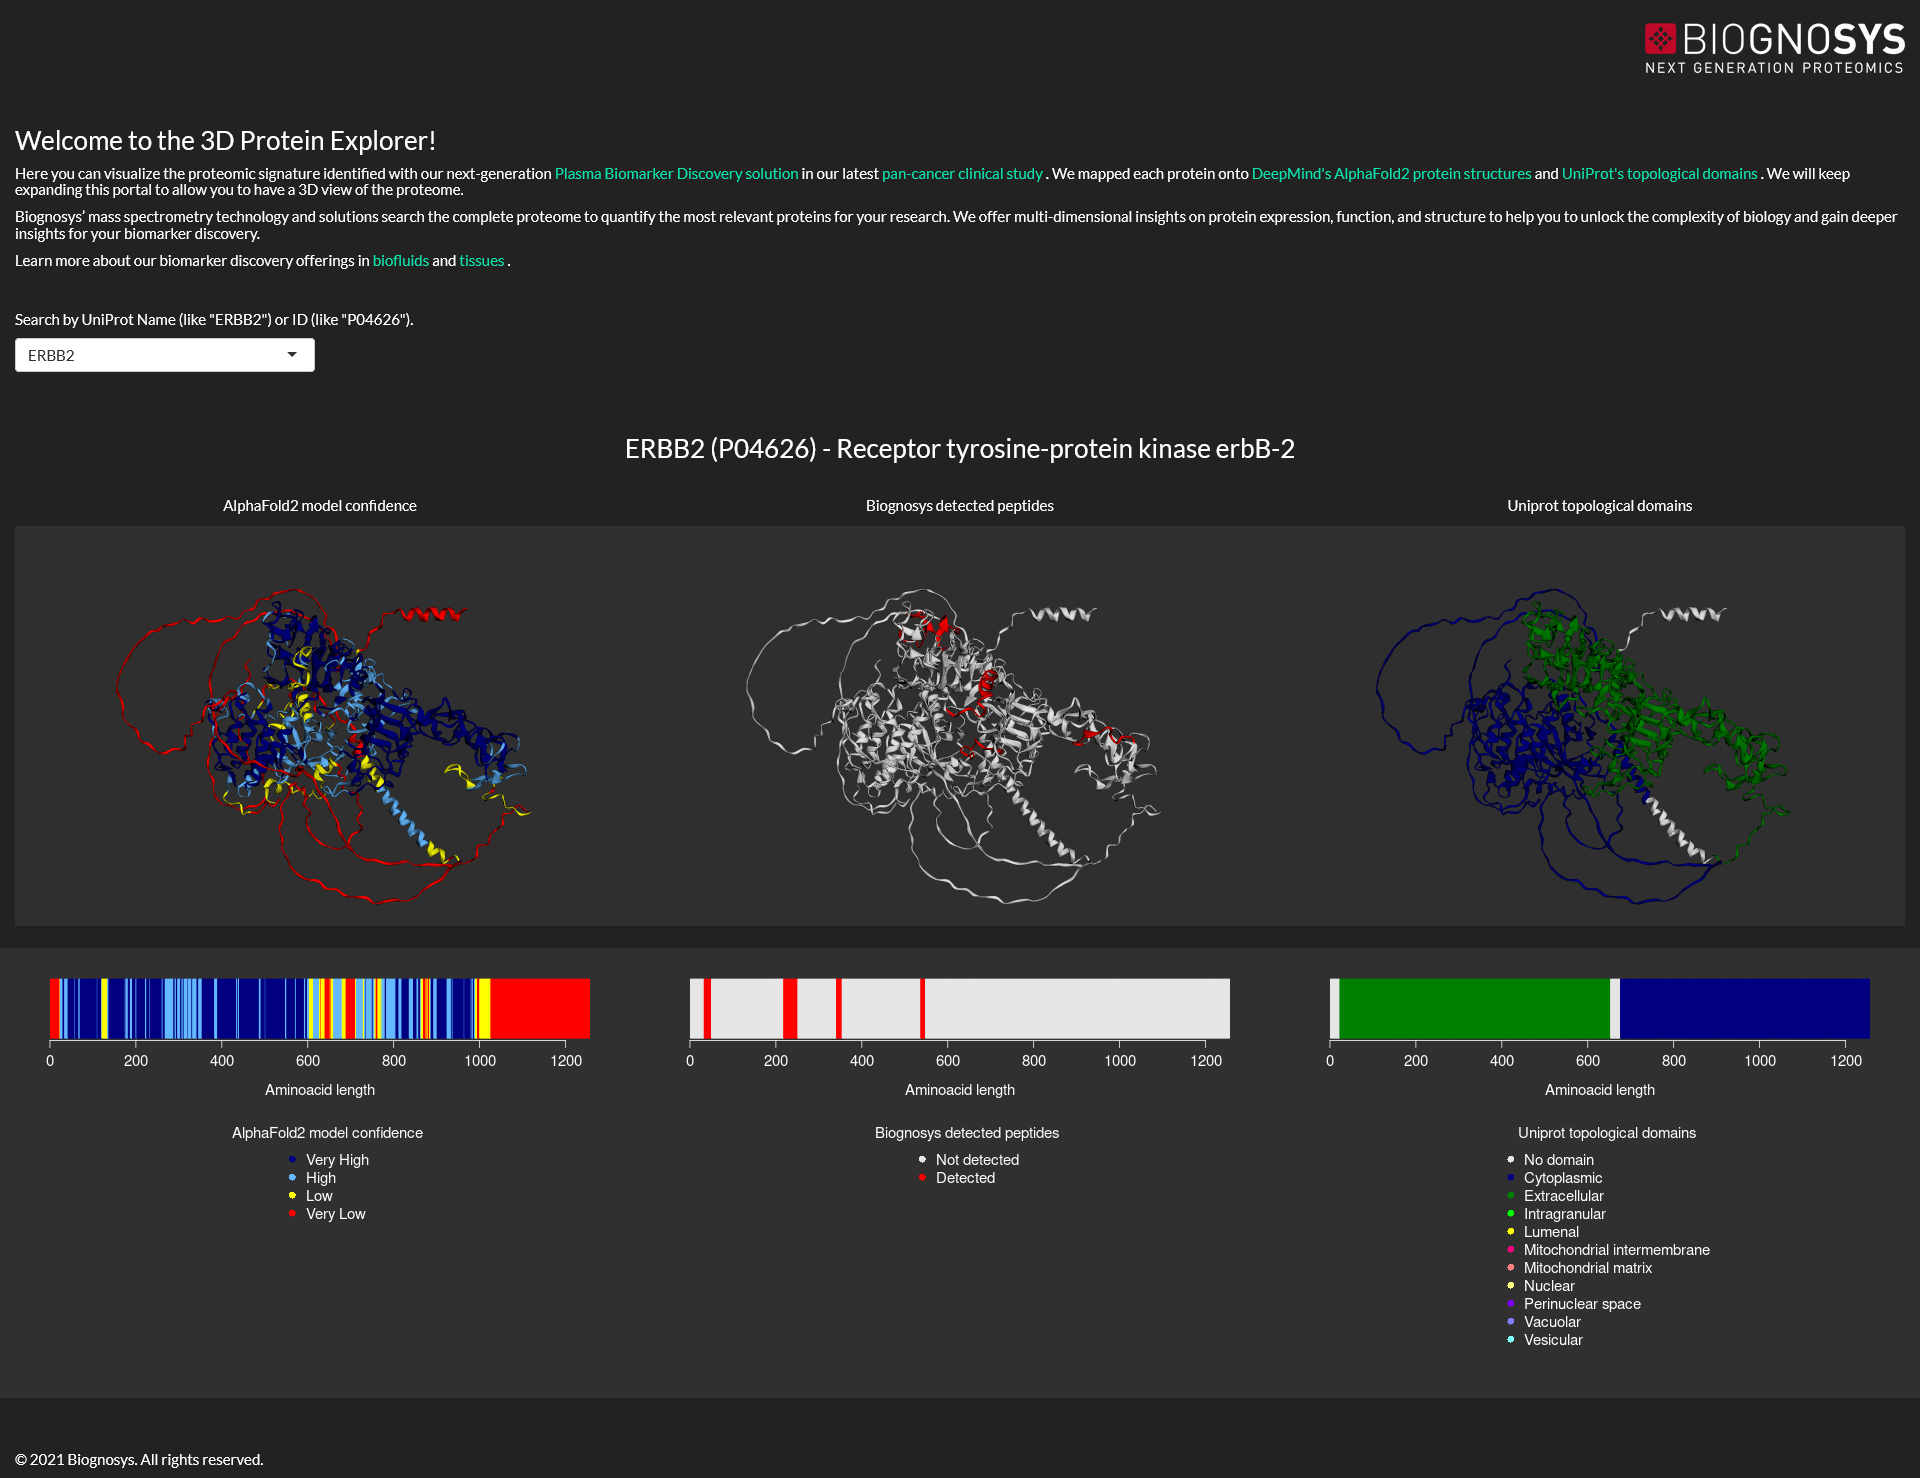
Task: Click the '© 2021 Biognosys. All rights reserved.' footer
Action: 139,1460
